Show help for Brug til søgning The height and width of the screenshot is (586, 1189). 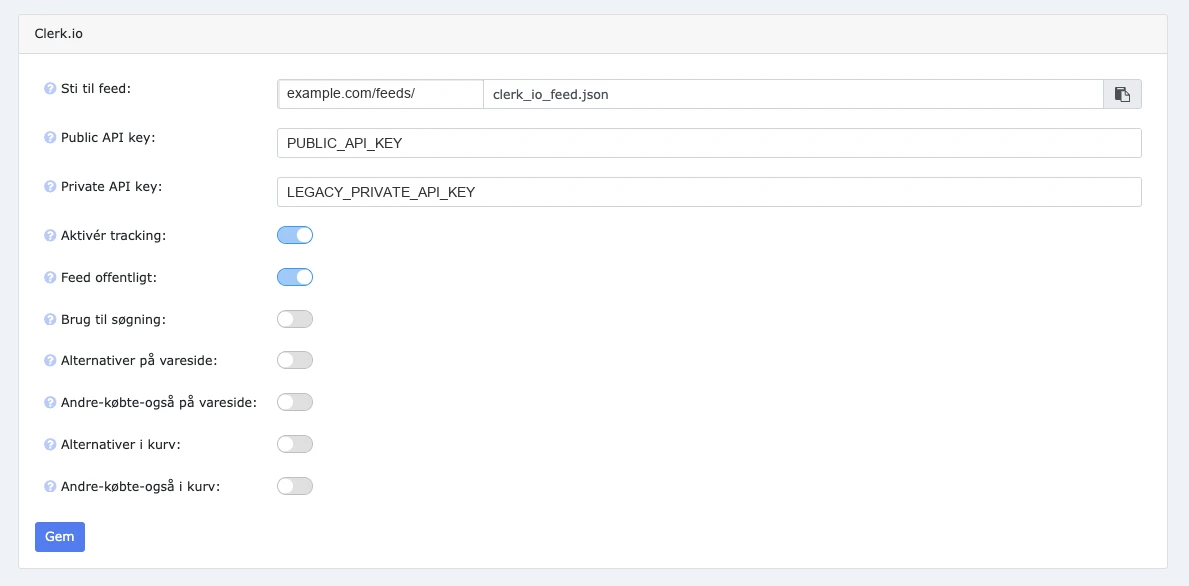51,319
